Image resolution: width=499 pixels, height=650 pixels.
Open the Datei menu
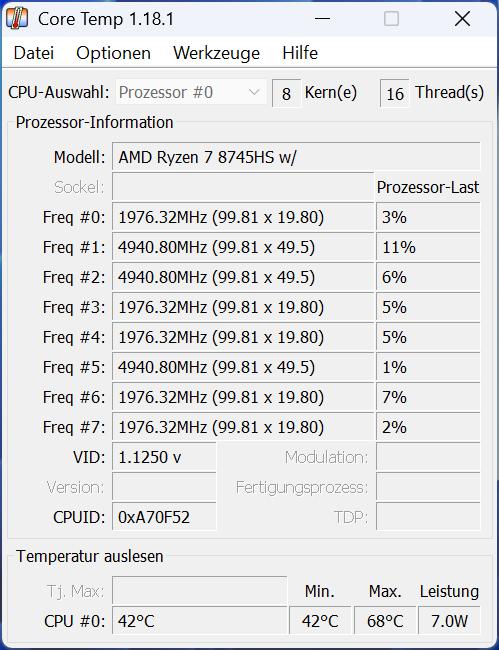(x=34, y=53)
